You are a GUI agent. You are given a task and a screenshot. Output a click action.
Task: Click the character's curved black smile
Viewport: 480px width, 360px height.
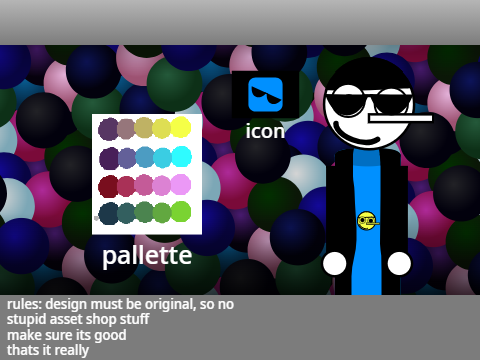click(x=356, y=135)
